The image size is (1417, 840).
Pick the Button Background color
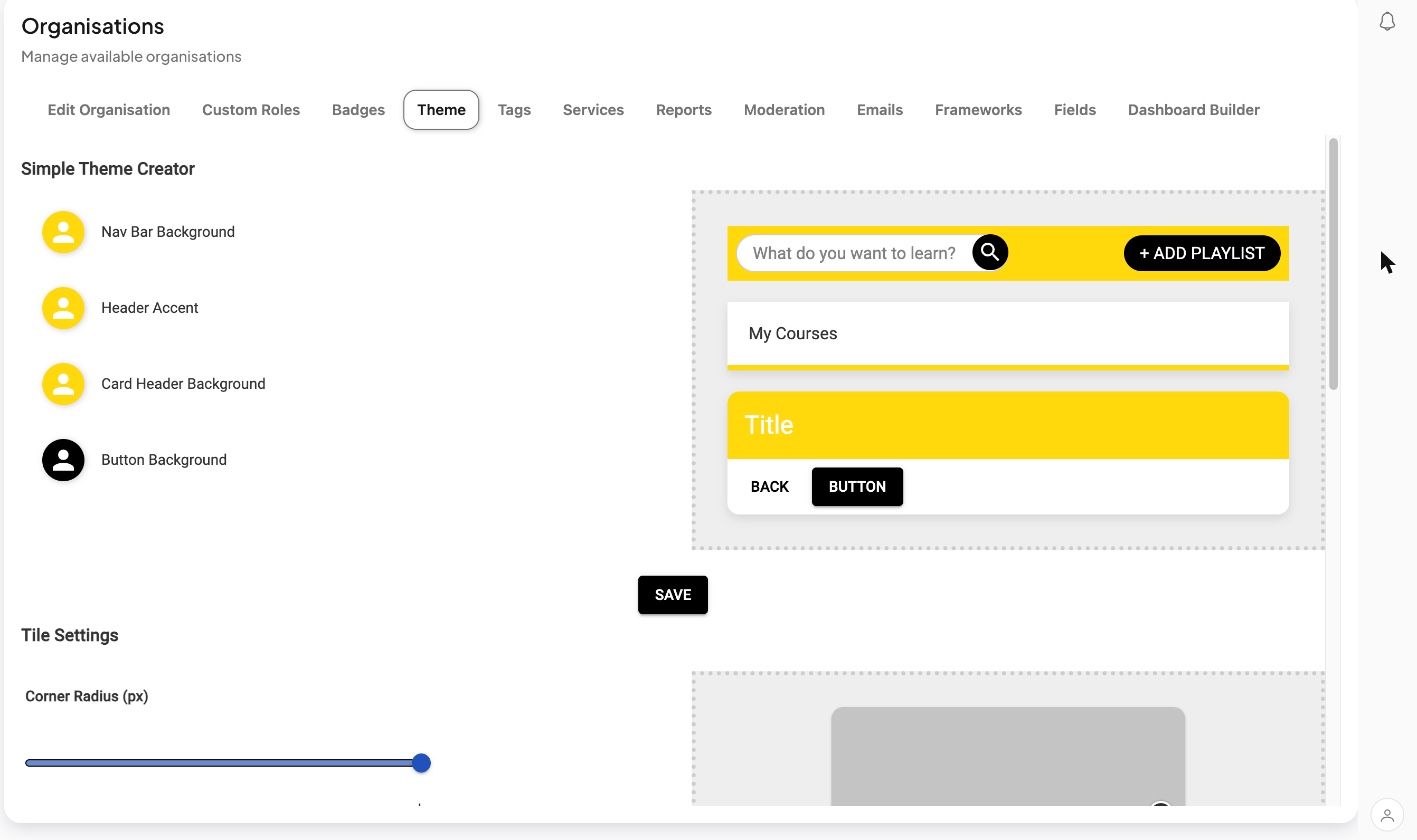(x=63, y=460)
